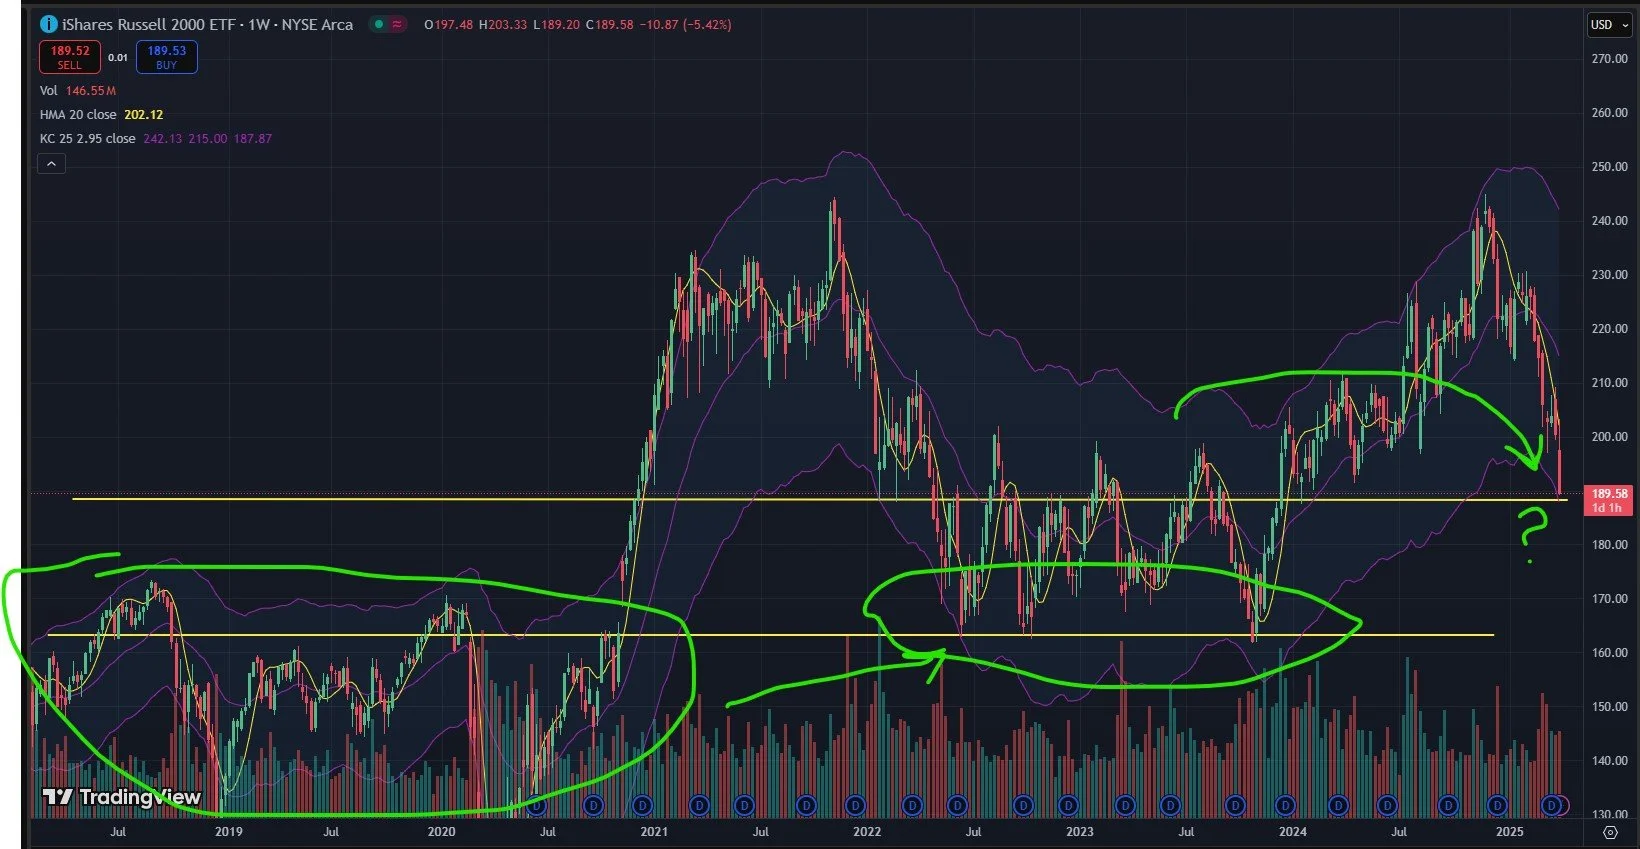Click the 240.00 price axis label
1640x849 pixels.
click(1609, 221)
